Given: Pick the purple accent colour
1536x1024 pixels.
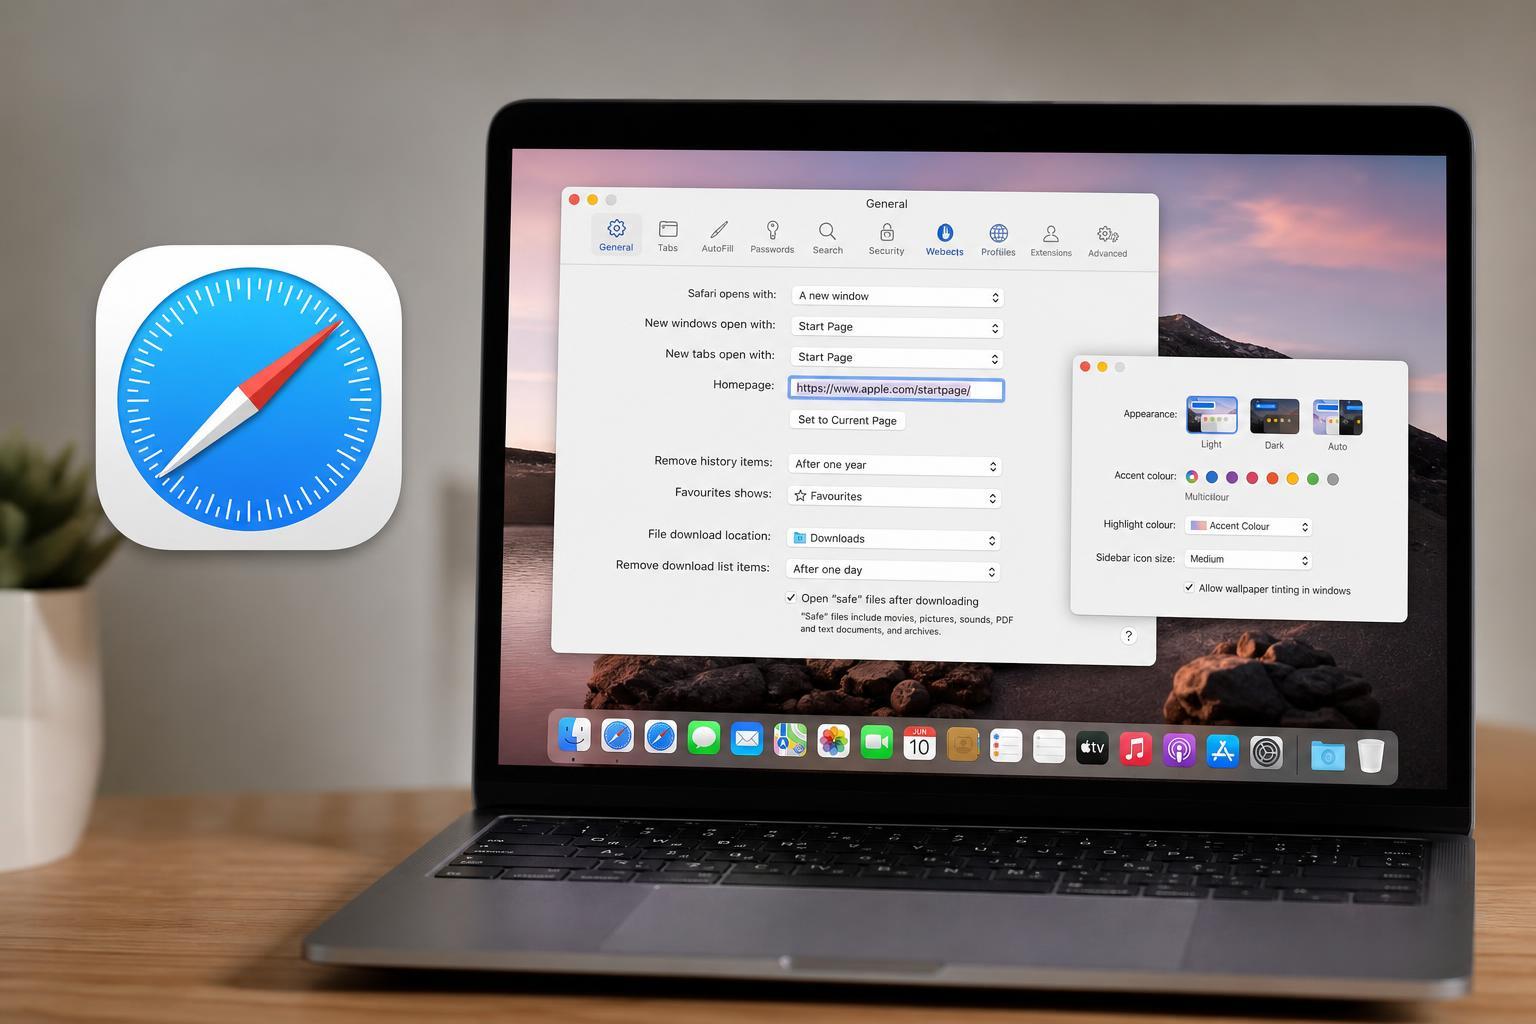Looking at the screenshot, I should click(1232, 478).
